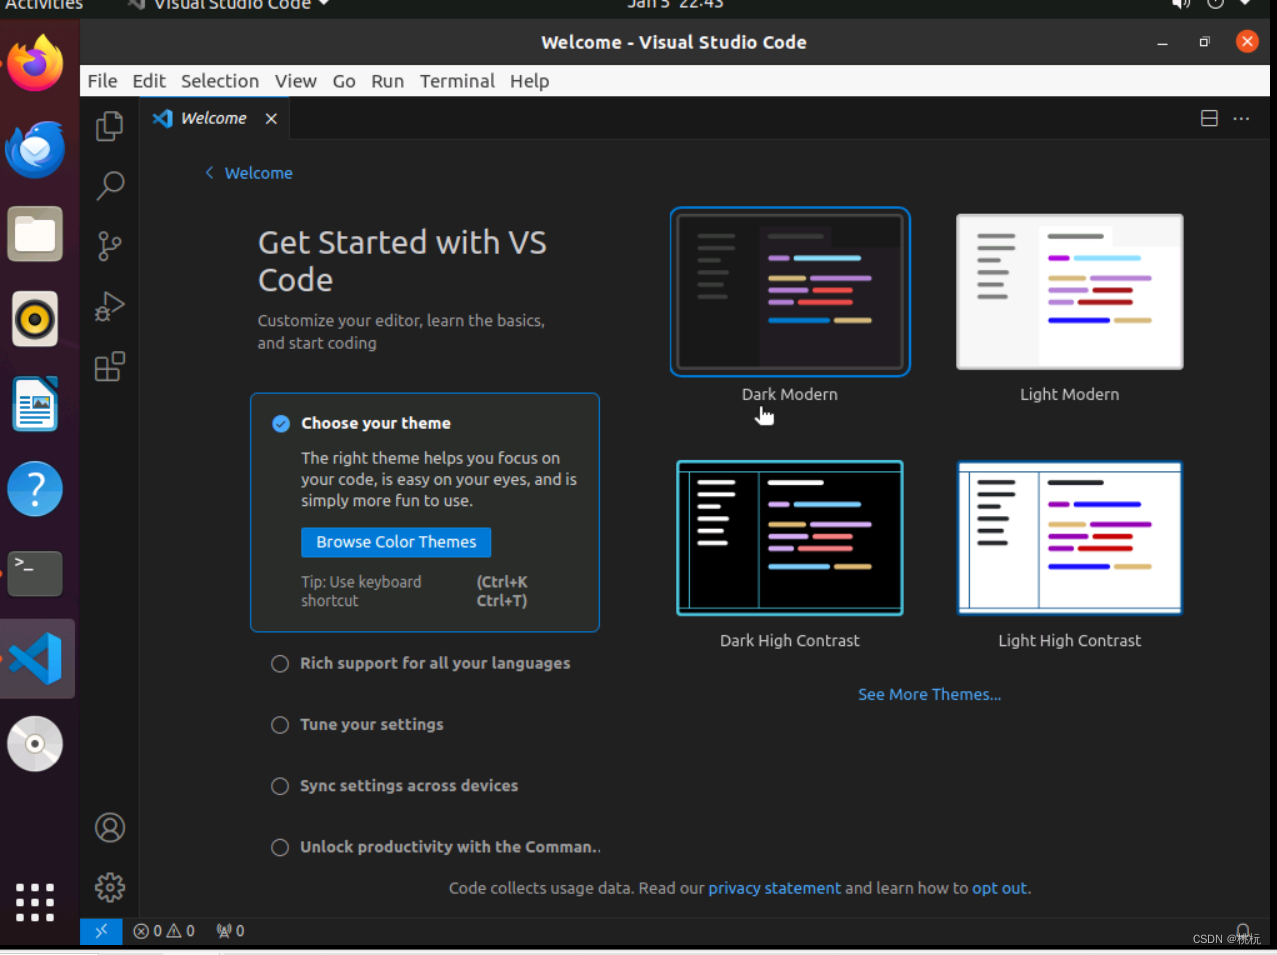Switch to the Welcome tab
Screen dimensions: 1277x955
(x=214, y=118)
